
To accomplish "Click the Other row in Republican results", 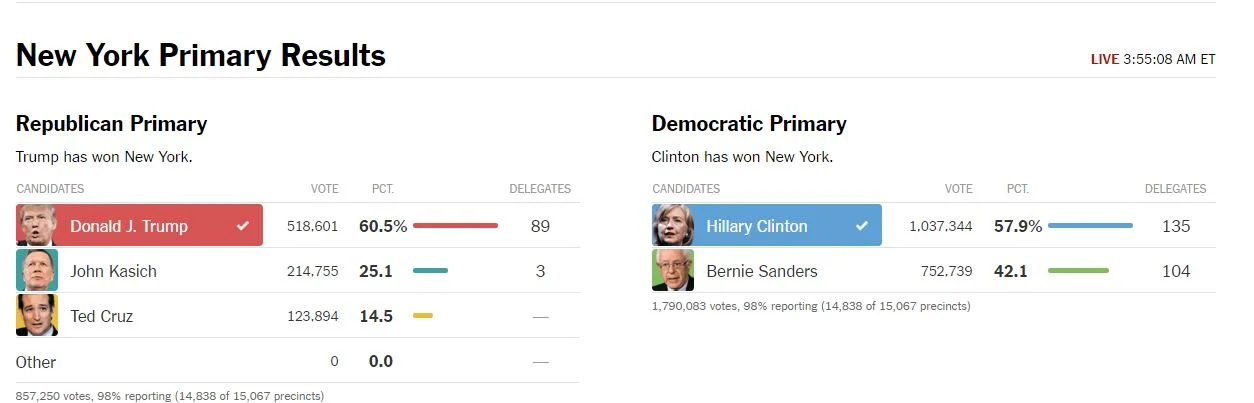I will [x=36, y=362].
